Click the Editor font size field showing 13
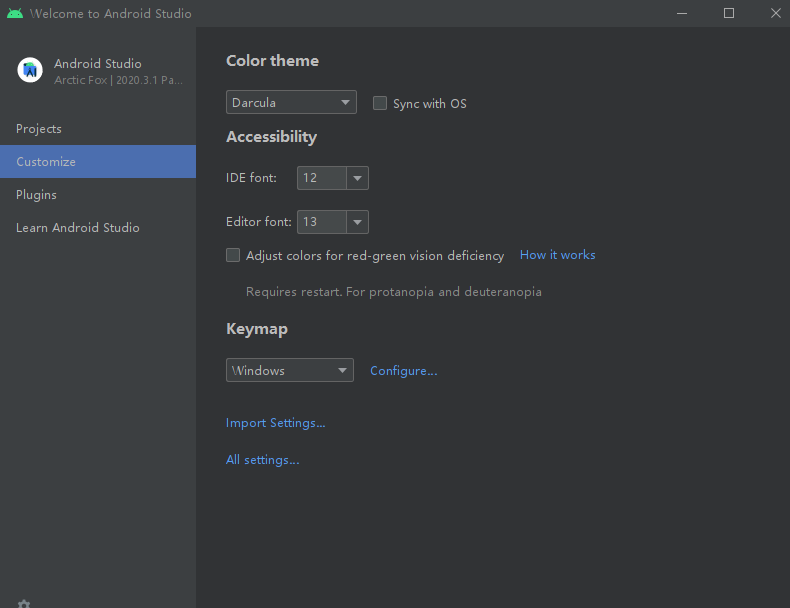790x608 pixels. click(322, 222)
